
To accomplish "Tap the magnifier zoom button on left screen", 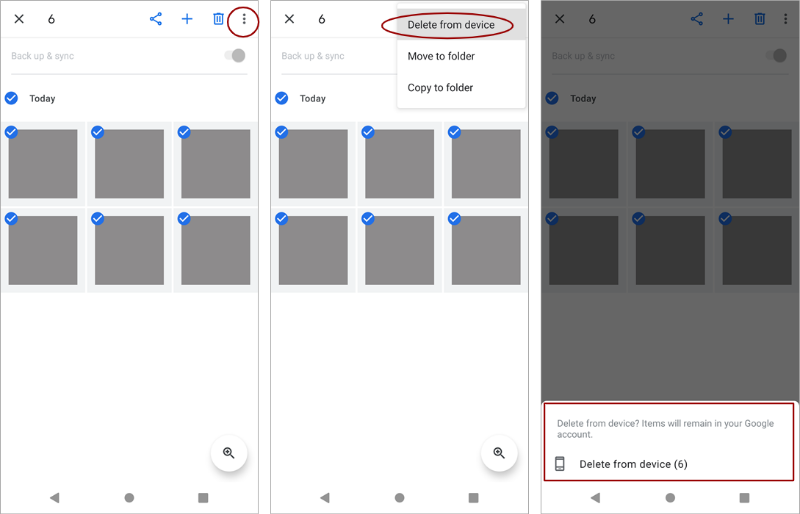I will pyautogui.click(x=229, y=453).
